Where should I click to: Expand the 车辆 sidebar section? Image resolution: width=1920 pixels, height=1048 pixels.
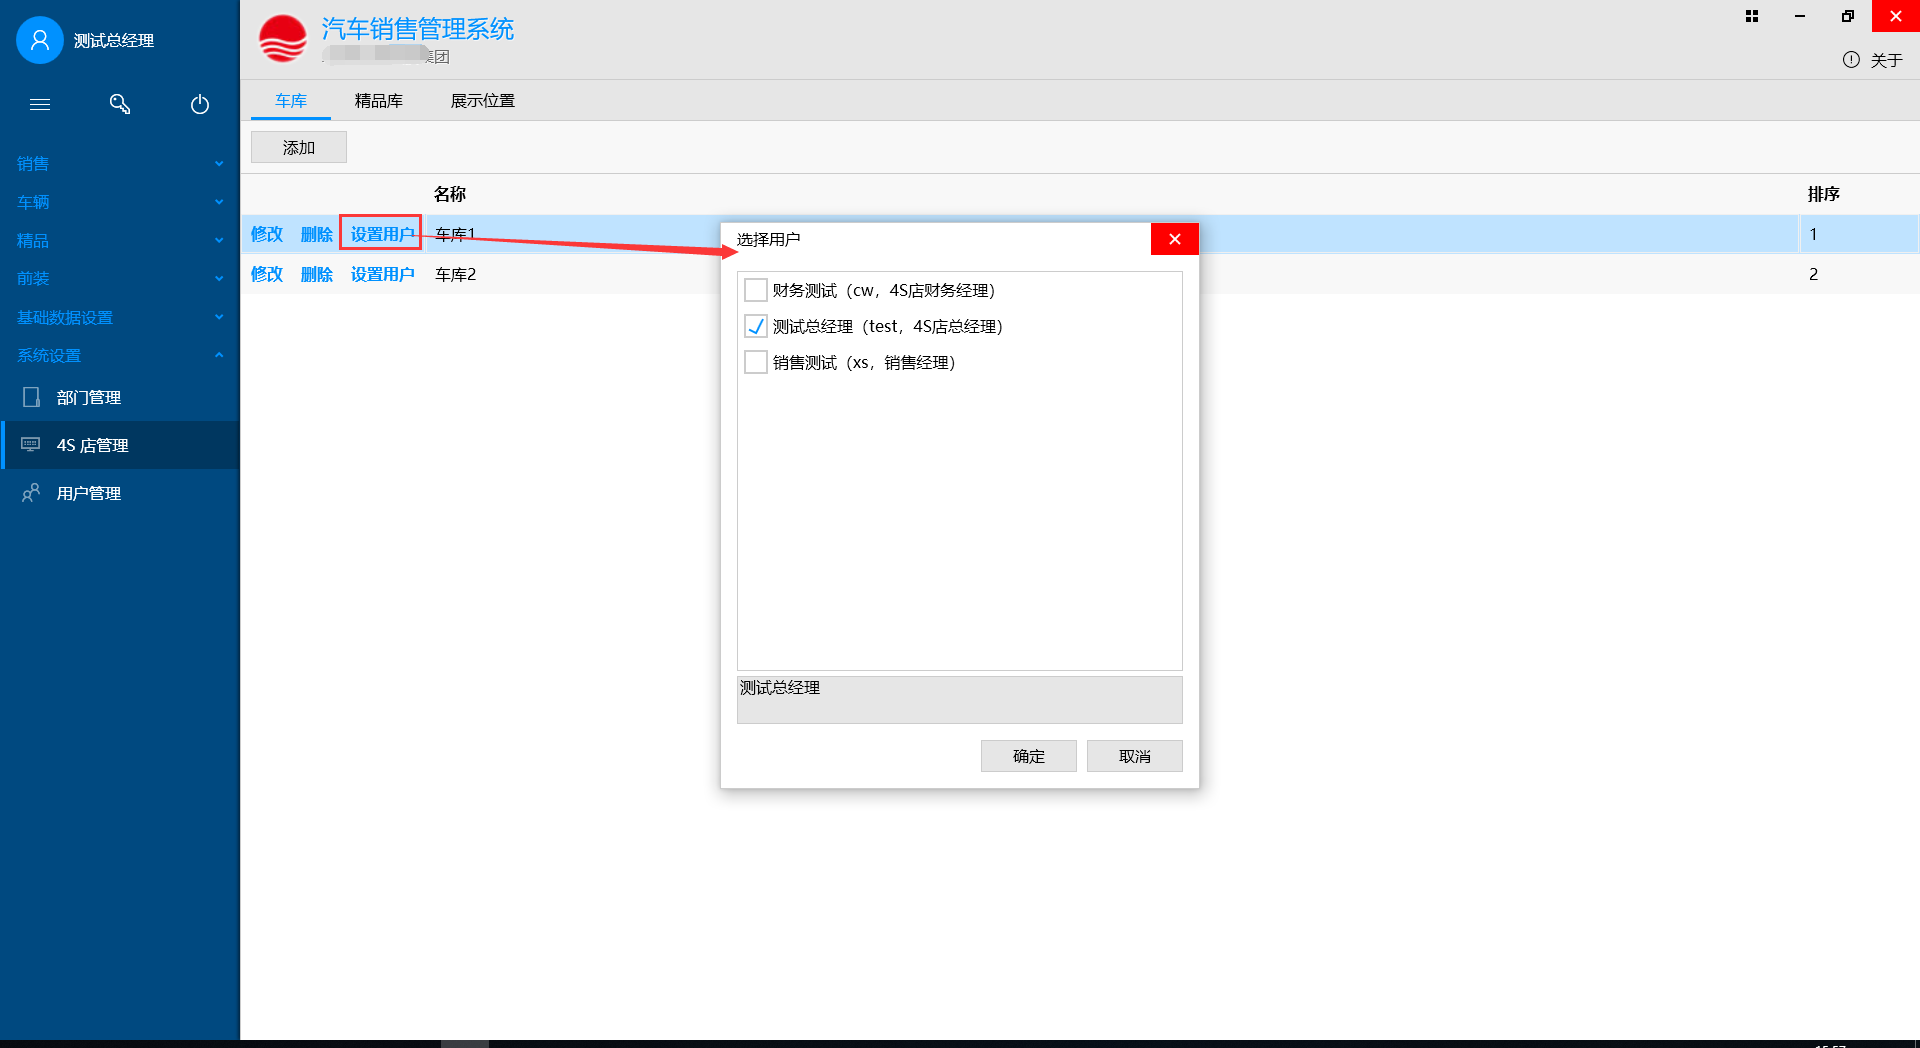219,202
